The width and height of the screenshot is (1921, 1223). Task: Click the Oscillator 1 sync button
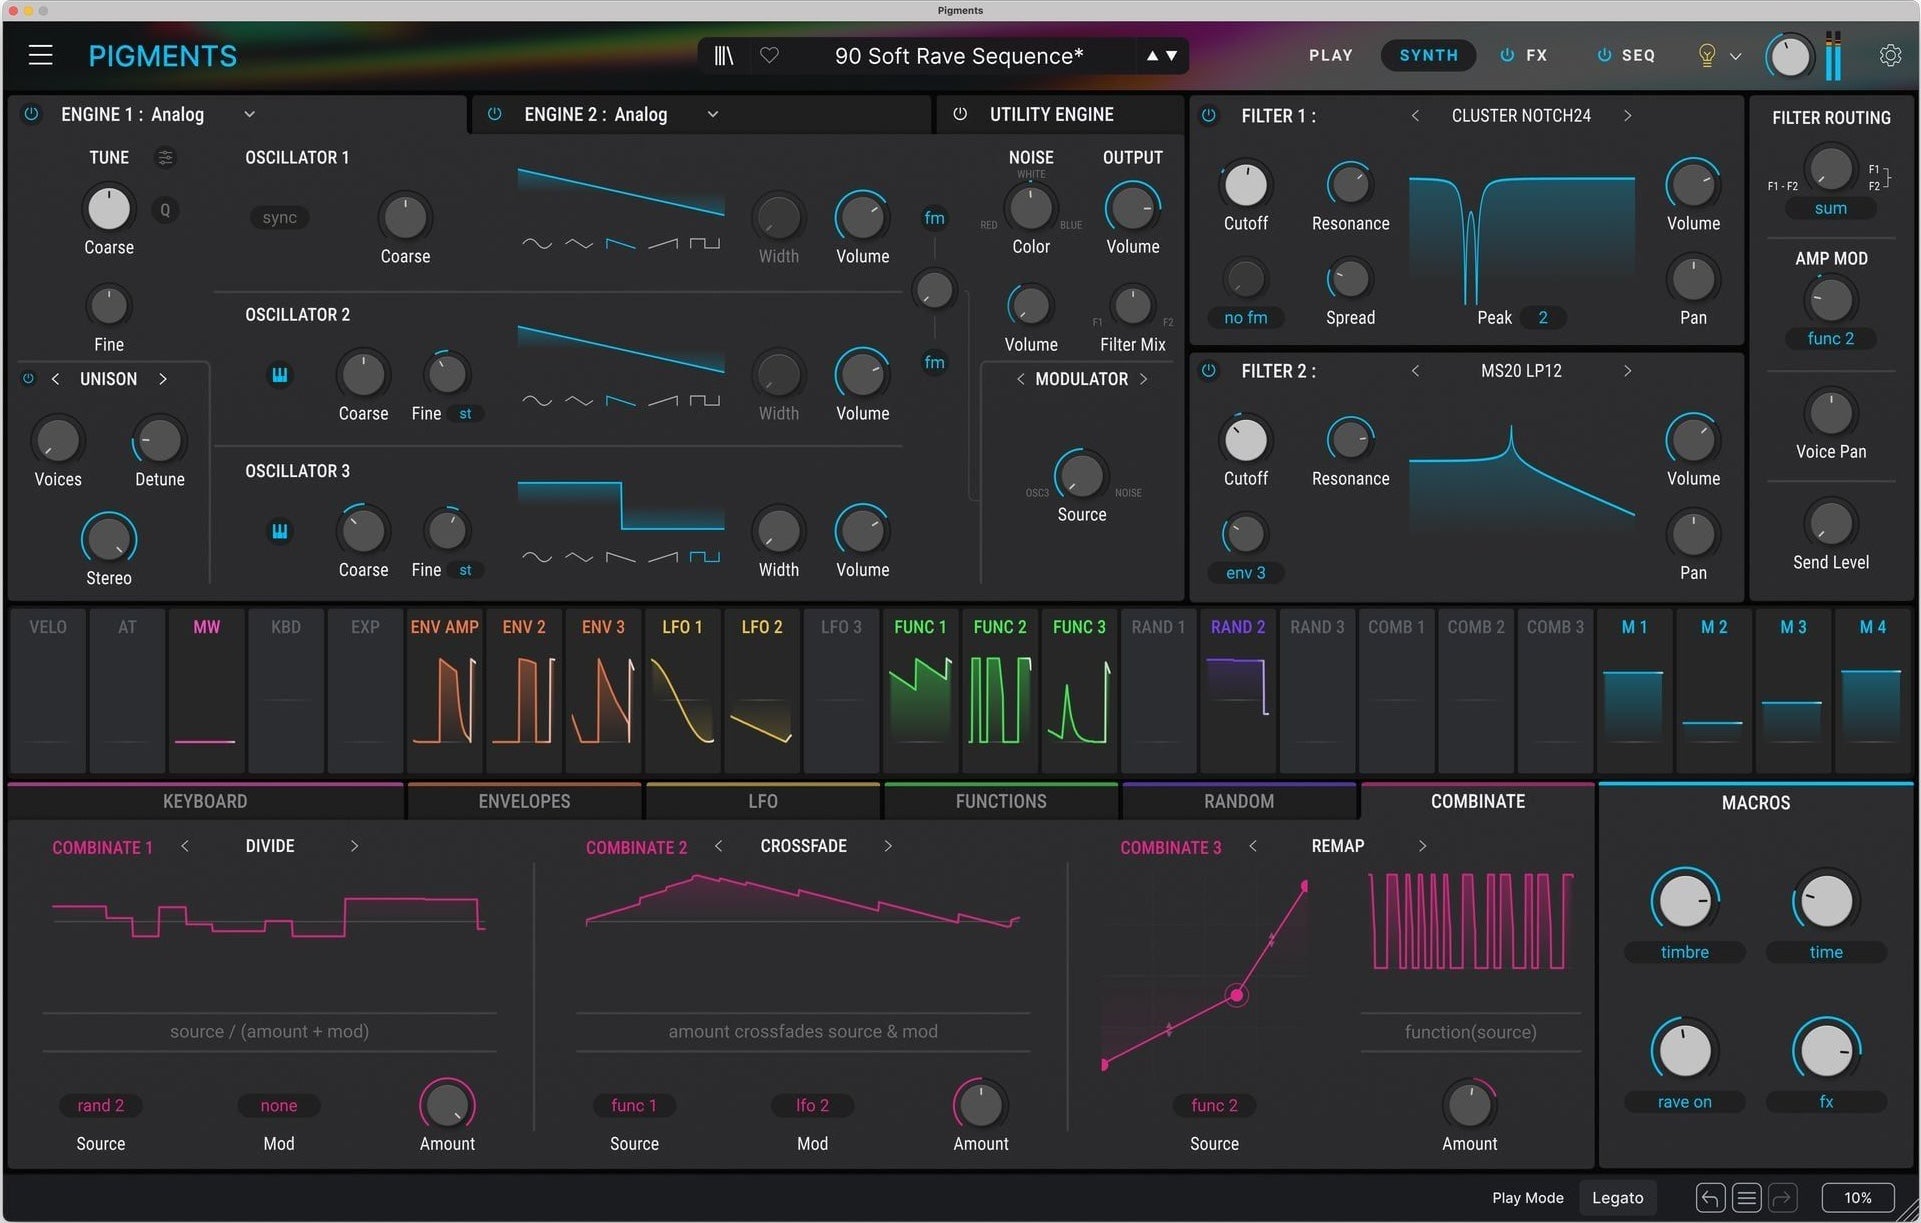(279, 218)
